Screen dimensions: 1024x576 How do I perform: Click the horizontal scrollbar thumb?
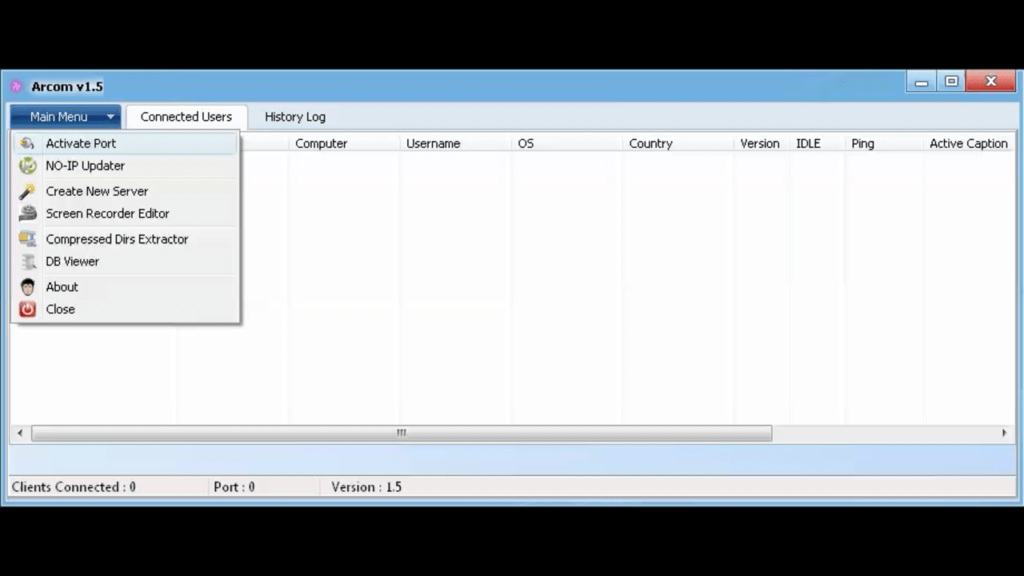(x=402, y=433)
